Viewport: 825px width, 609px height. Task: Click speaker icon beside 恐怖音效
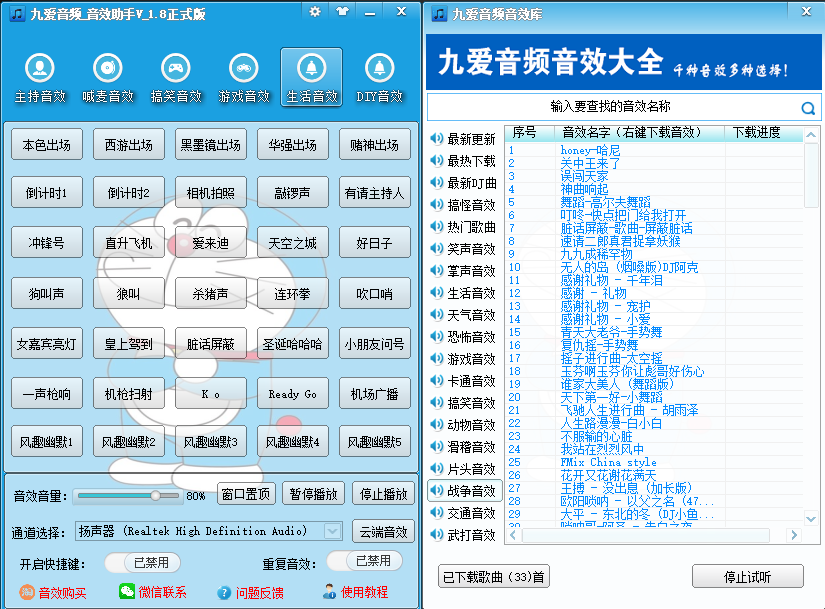coord(437,336)
